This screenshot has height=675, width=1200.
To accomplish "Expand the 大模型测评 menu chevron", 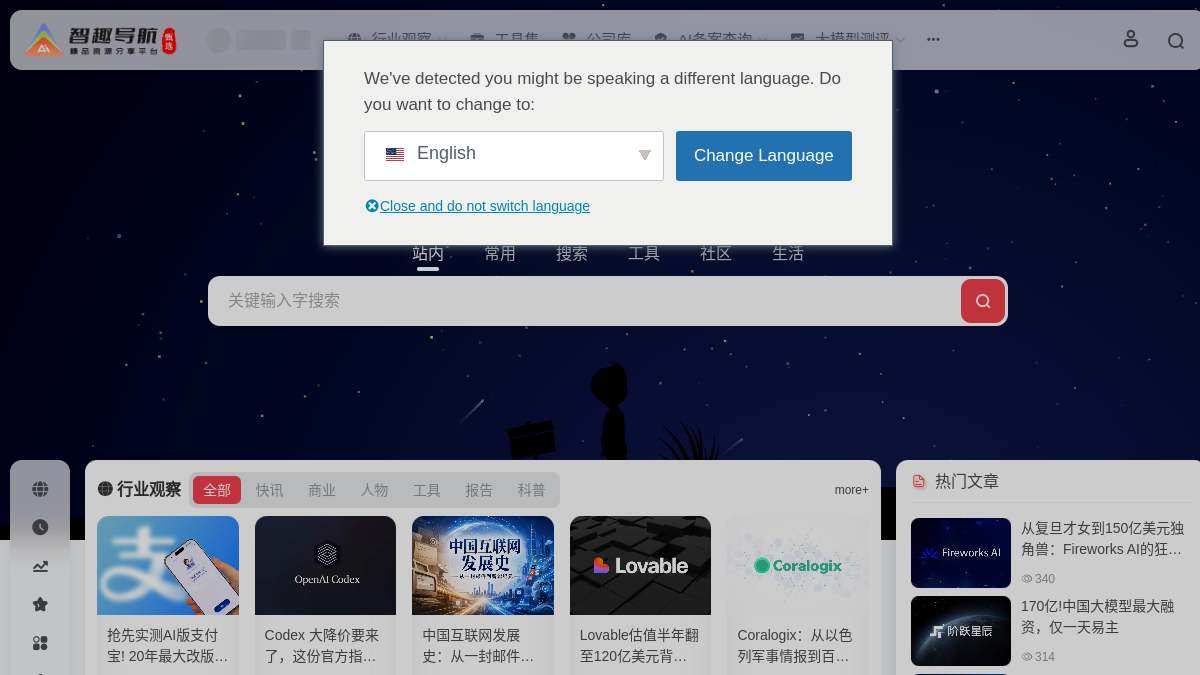I will (900, 40).
